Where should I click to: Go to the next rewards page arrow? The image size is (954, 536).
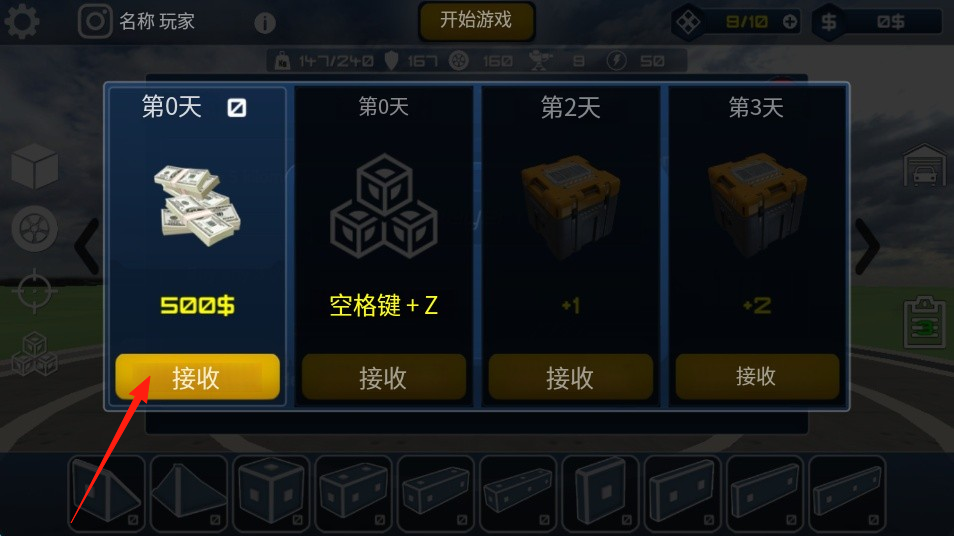coord(867,246)
